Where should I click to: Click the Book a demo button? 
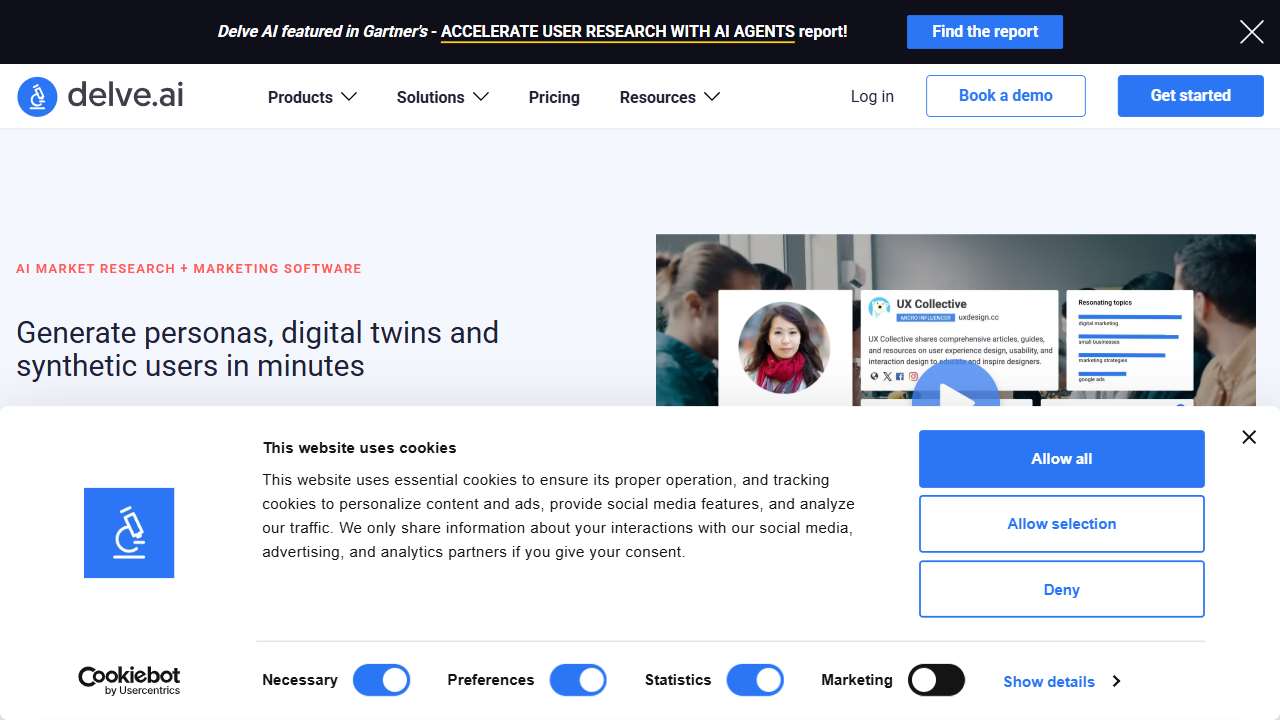coord(1005,96)
